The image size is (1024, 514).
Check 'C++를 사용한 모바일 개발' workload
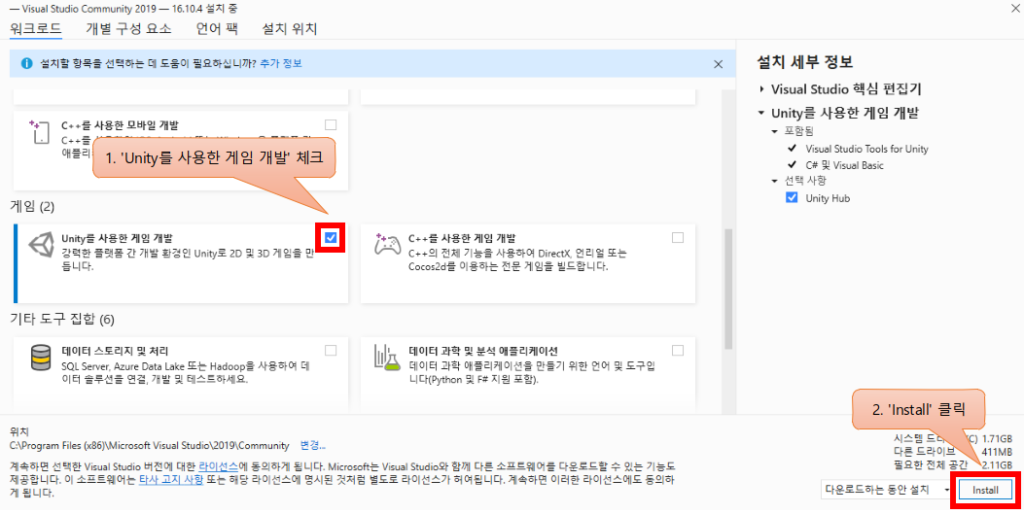tap(331, 124)
